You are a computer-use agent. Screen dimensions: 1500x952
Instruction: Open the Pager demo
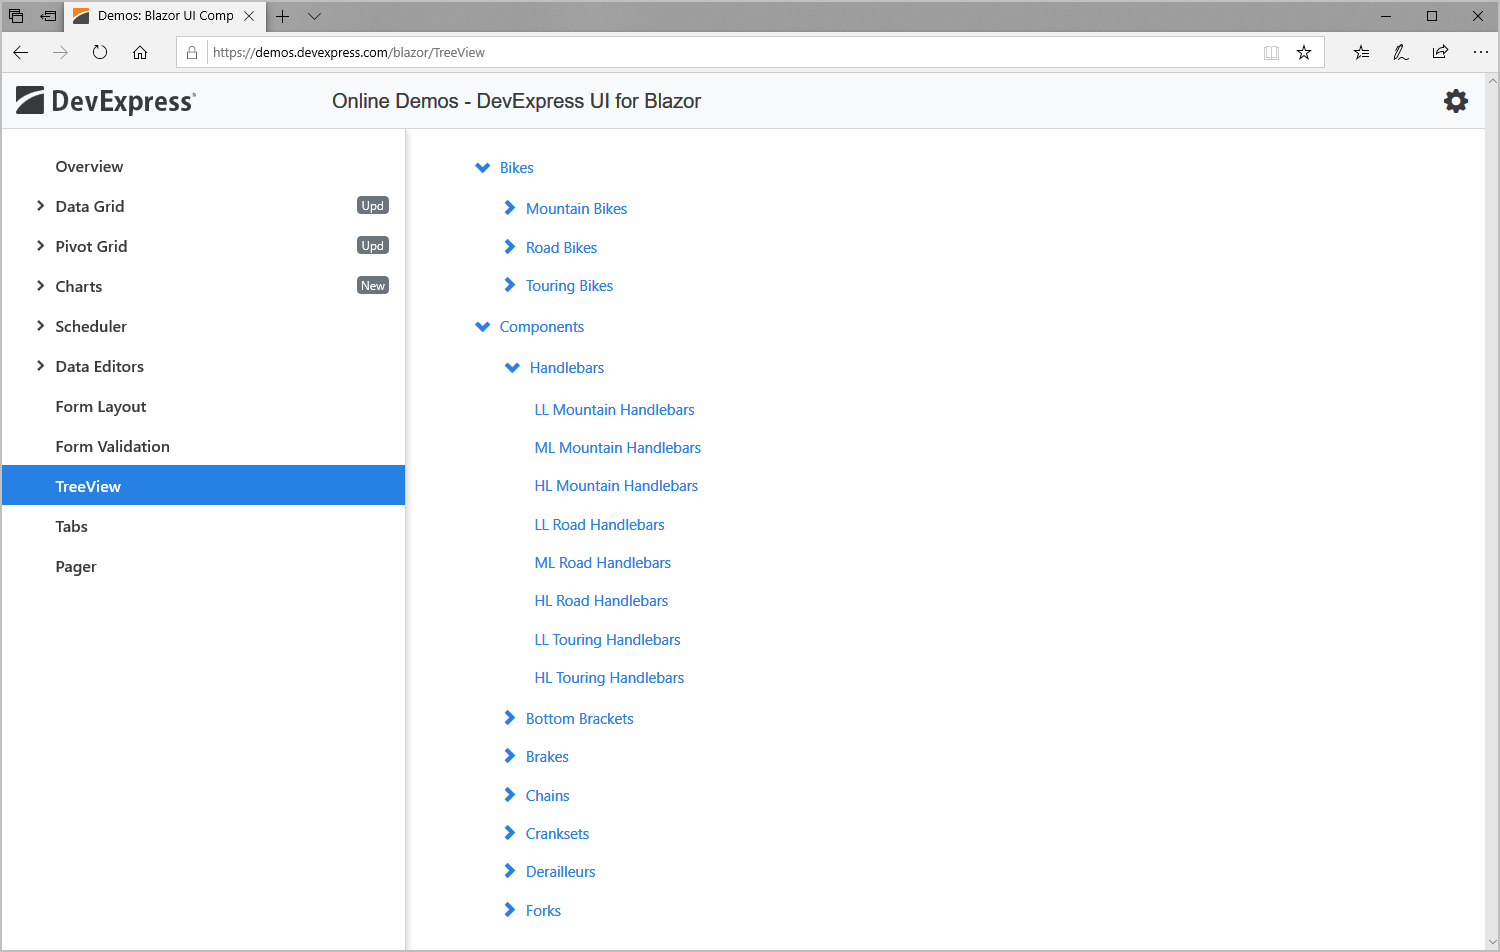76,566
